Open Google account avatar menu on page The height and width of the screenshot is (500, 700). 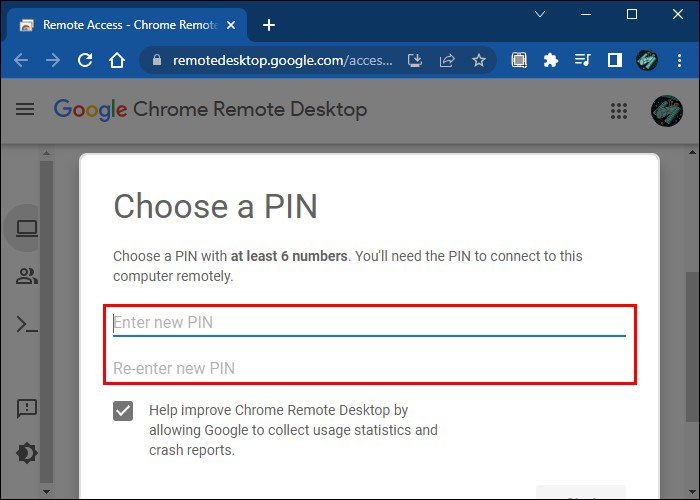pyautogui.click(x=666, y=110)
